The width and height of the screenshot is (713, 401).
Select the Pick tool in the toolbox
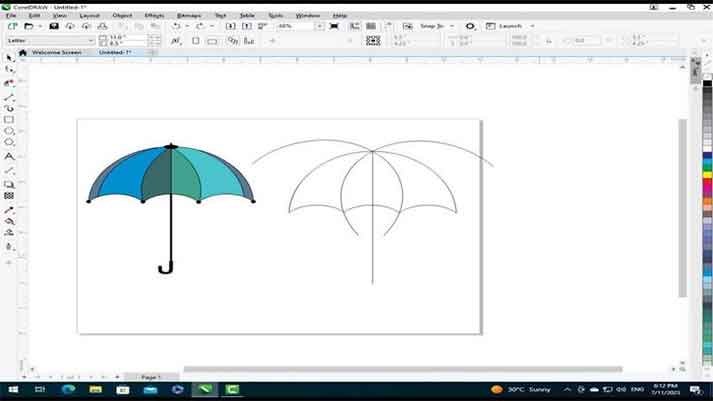click(x=9, y=58)
